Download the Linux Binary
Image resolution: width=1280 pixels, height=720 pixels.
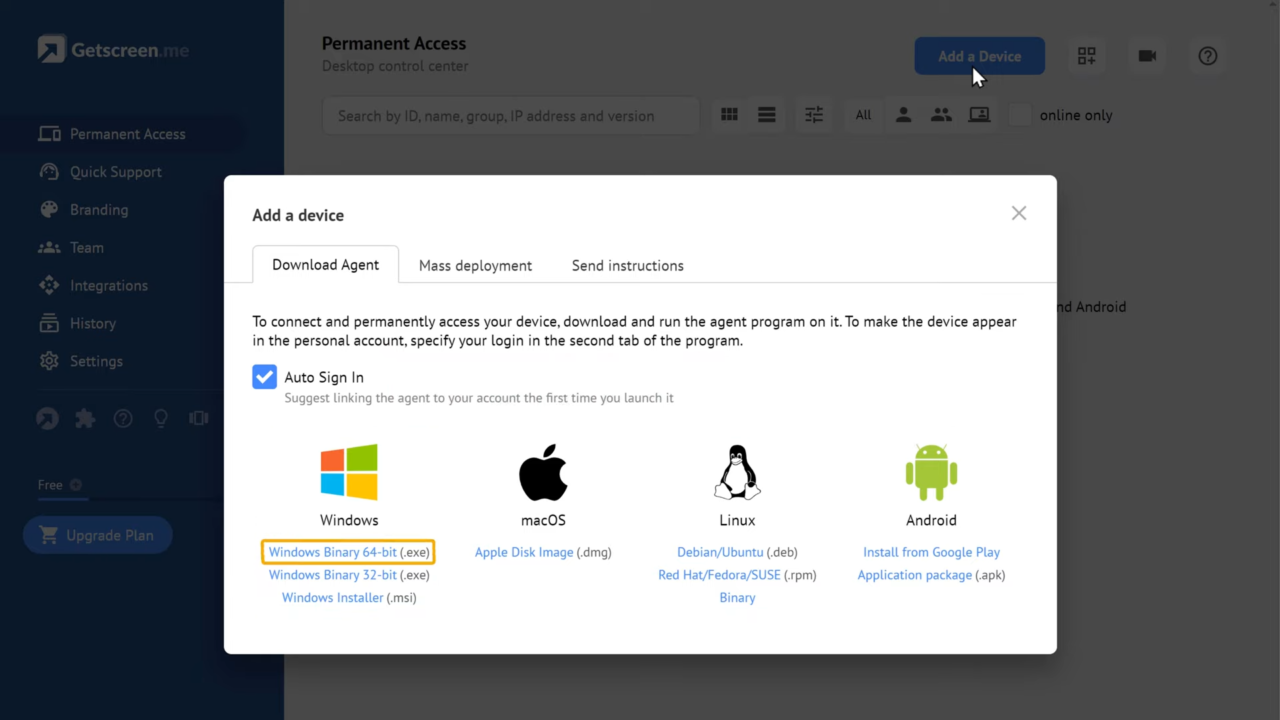pyautogui.click(x=737, y=598)
